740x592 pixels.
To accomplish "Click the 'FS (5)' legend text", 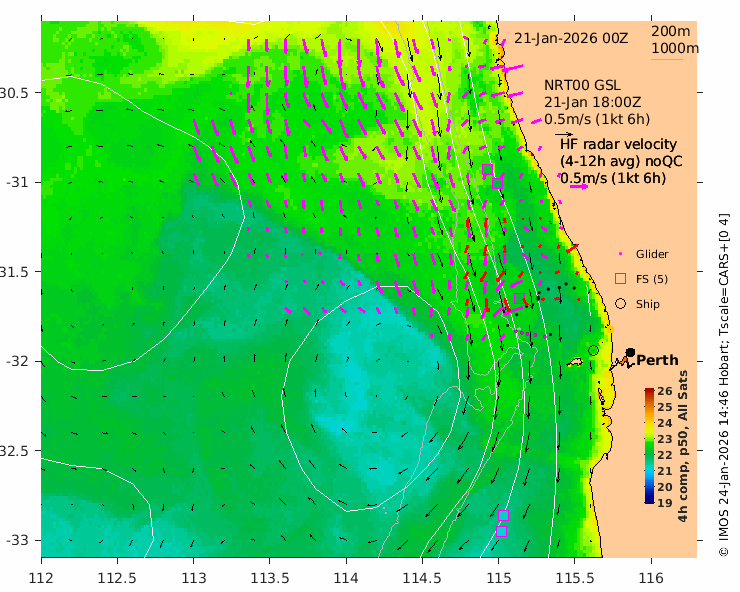I will point(652,279).
